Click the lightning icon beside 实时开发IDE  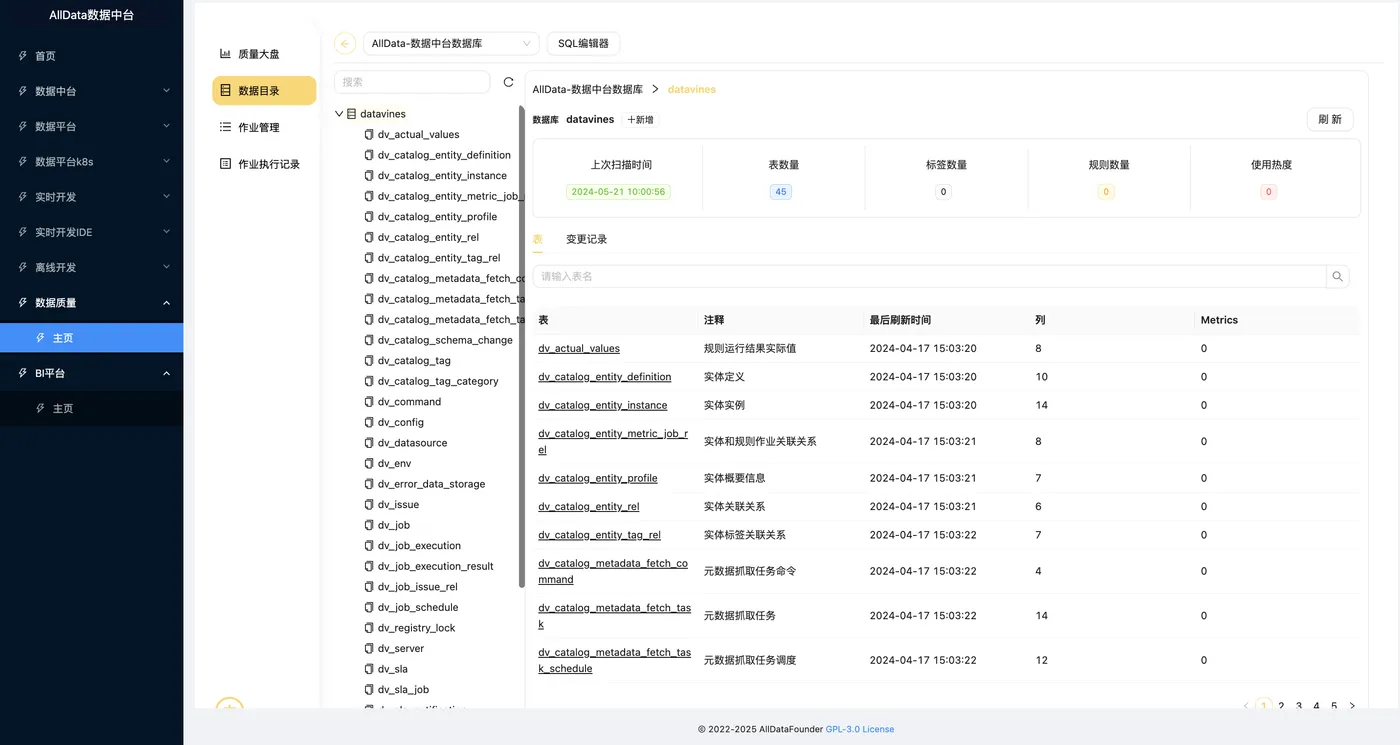23,232
